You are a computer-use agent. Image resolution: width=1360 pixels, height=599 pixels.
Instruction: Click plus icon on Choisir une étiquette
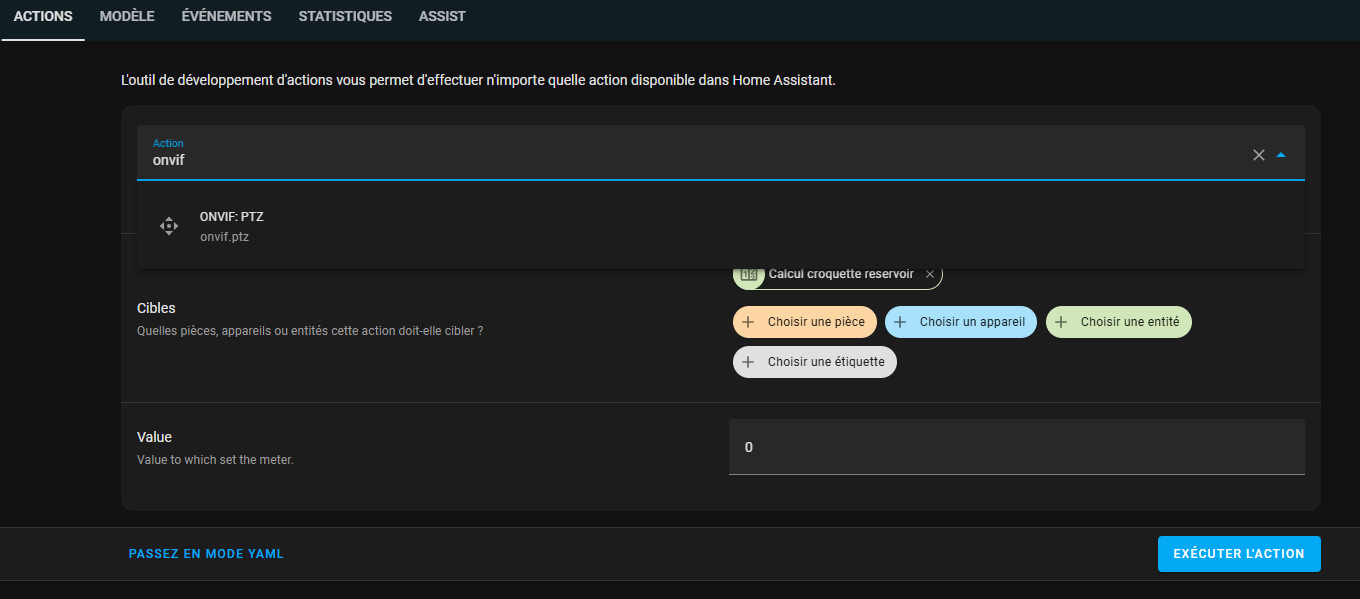747,362
